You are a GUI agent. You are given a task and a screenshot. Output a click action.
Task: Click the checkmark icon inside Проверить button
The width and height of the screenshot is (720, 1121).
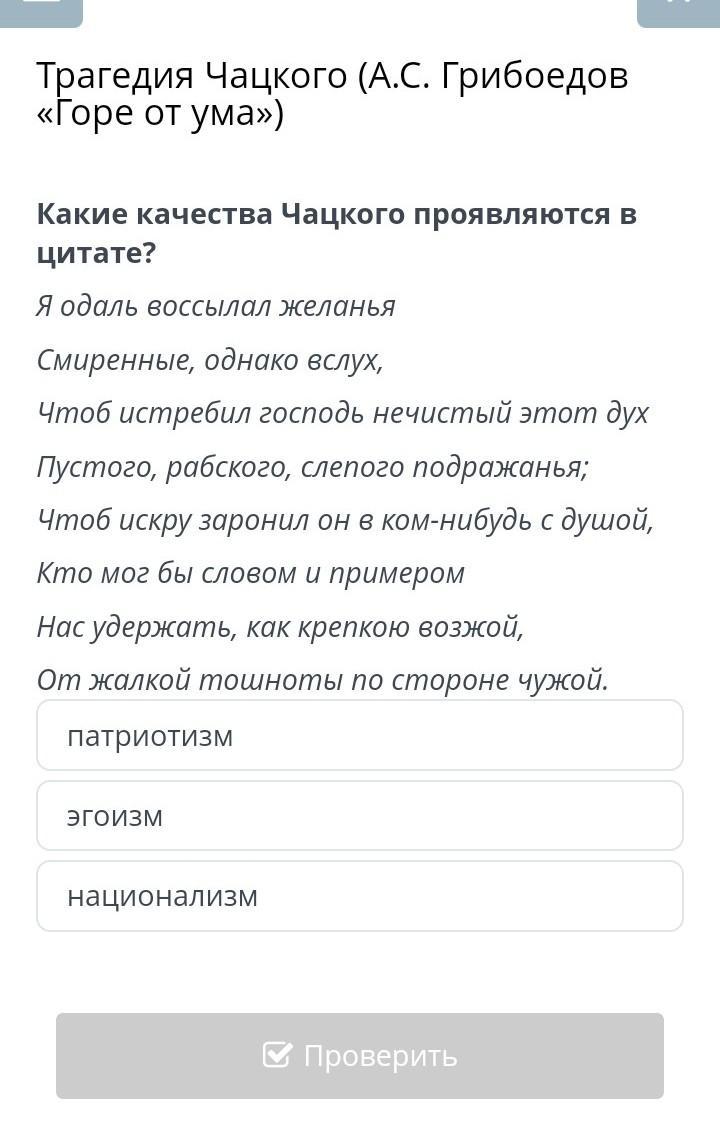pyautogui.click(x=277, y=1055)
